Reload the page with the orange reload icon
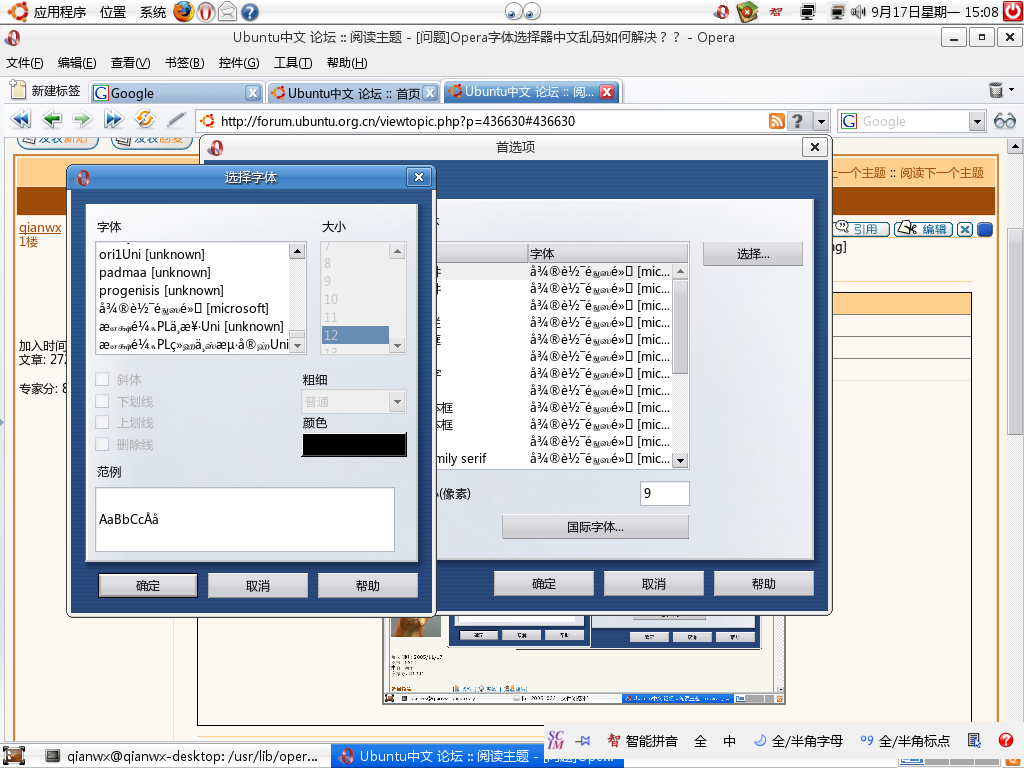Image resolution: width=1024 pixels, height=768 pixels. tap(144, 120)
